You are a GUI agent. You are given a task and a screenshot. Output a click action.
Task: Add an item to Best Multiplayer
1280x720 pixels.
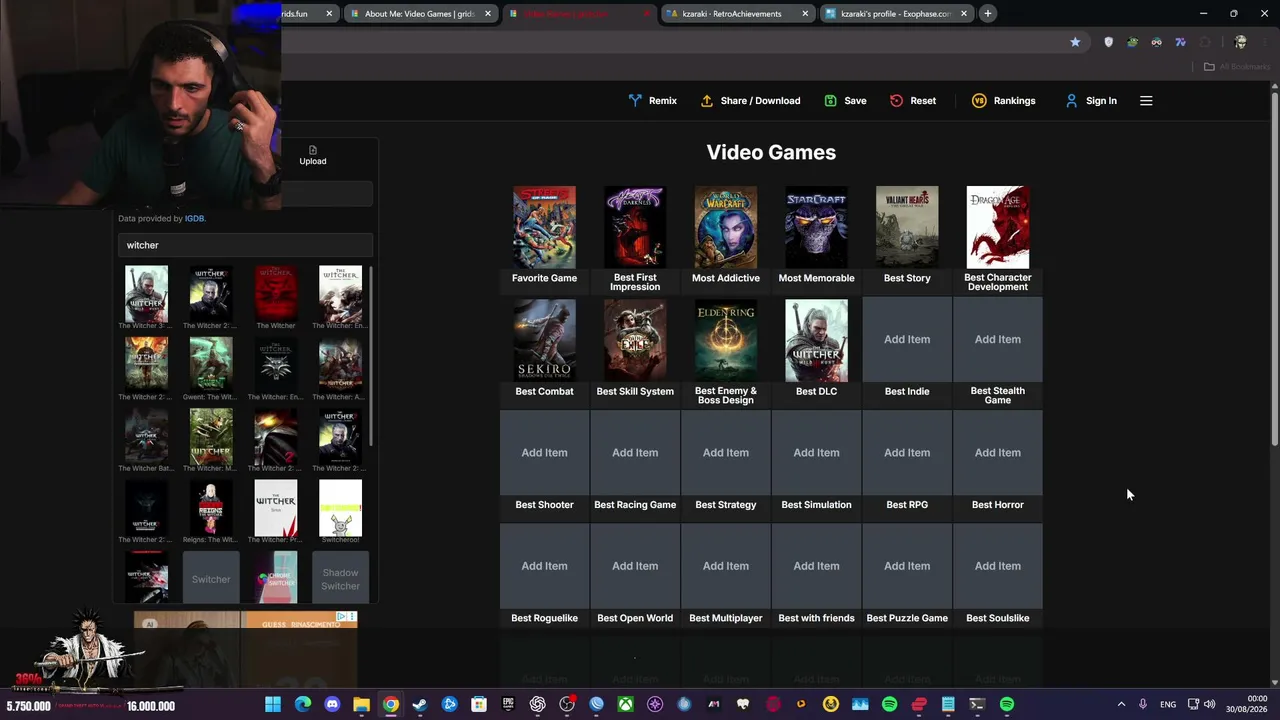(726, 566)
